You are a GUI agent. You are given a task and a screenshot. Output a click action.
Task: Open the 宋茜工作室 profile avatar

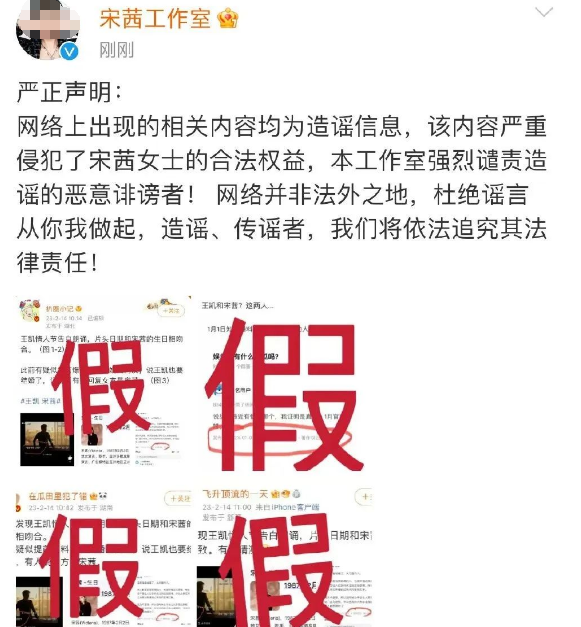47,29
